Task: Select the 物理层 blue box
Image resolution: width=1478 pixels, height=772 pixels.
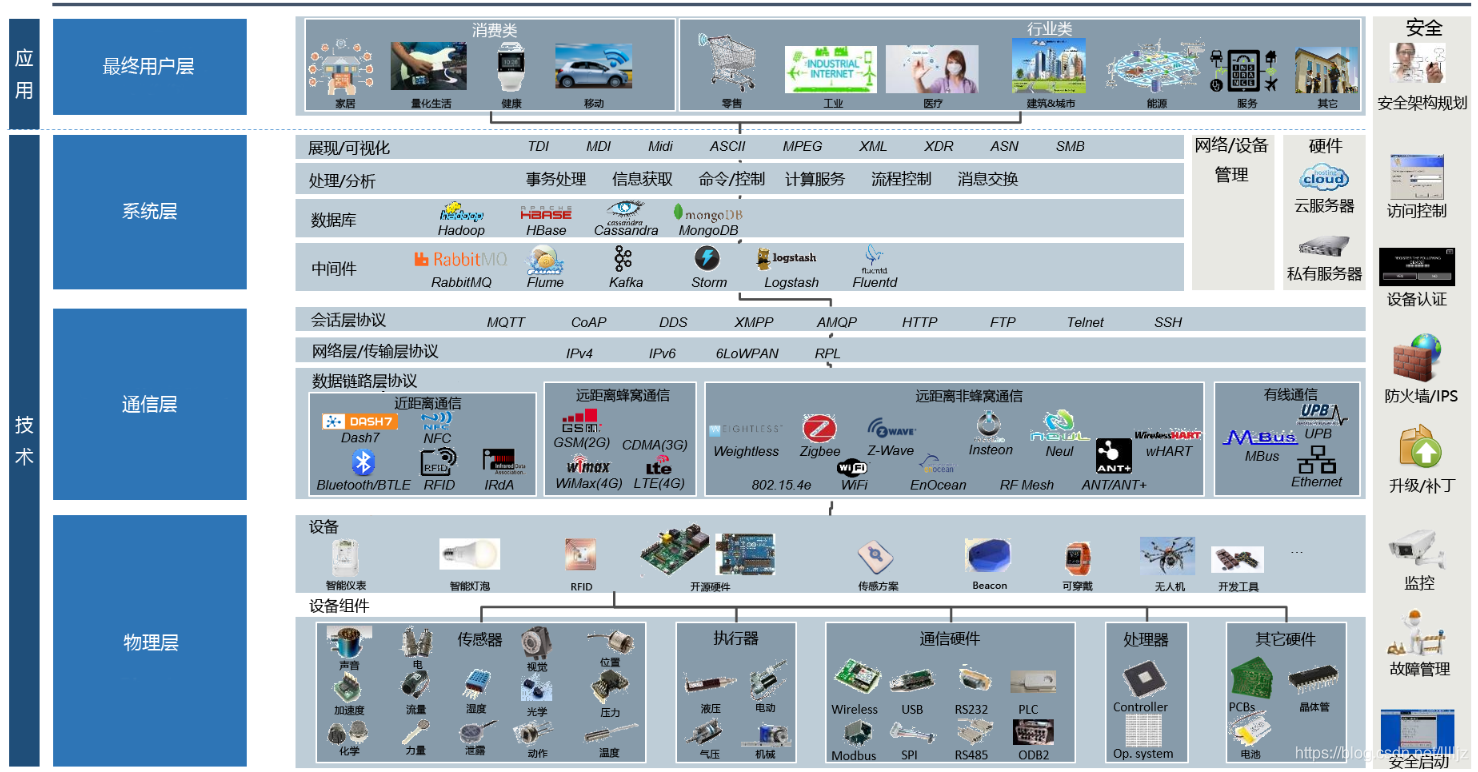Action: point(150,641)
